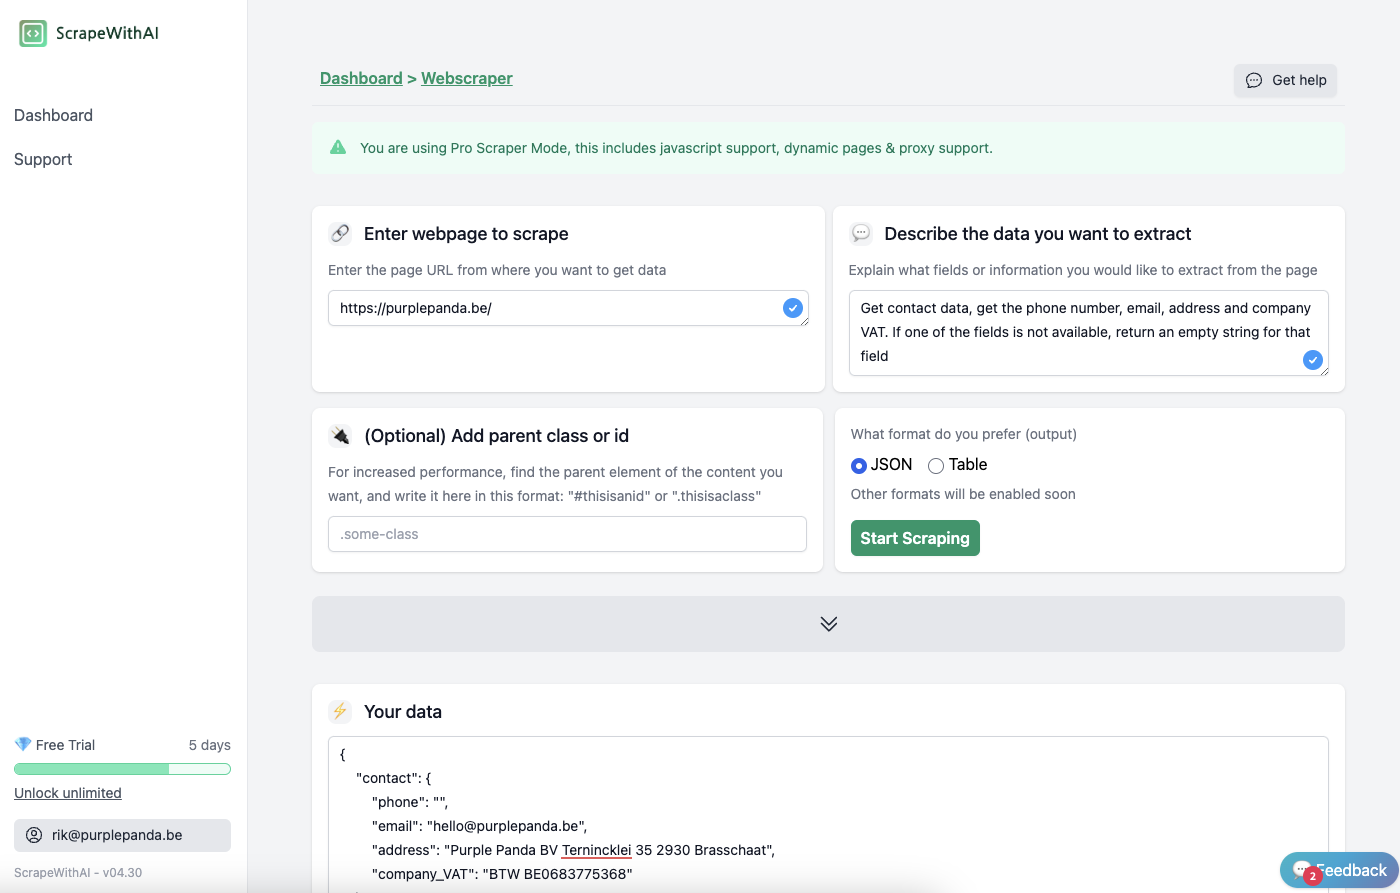Follow the Unlock unlimited link
This screenshot has width=1400, height=893.
point(68,793)
